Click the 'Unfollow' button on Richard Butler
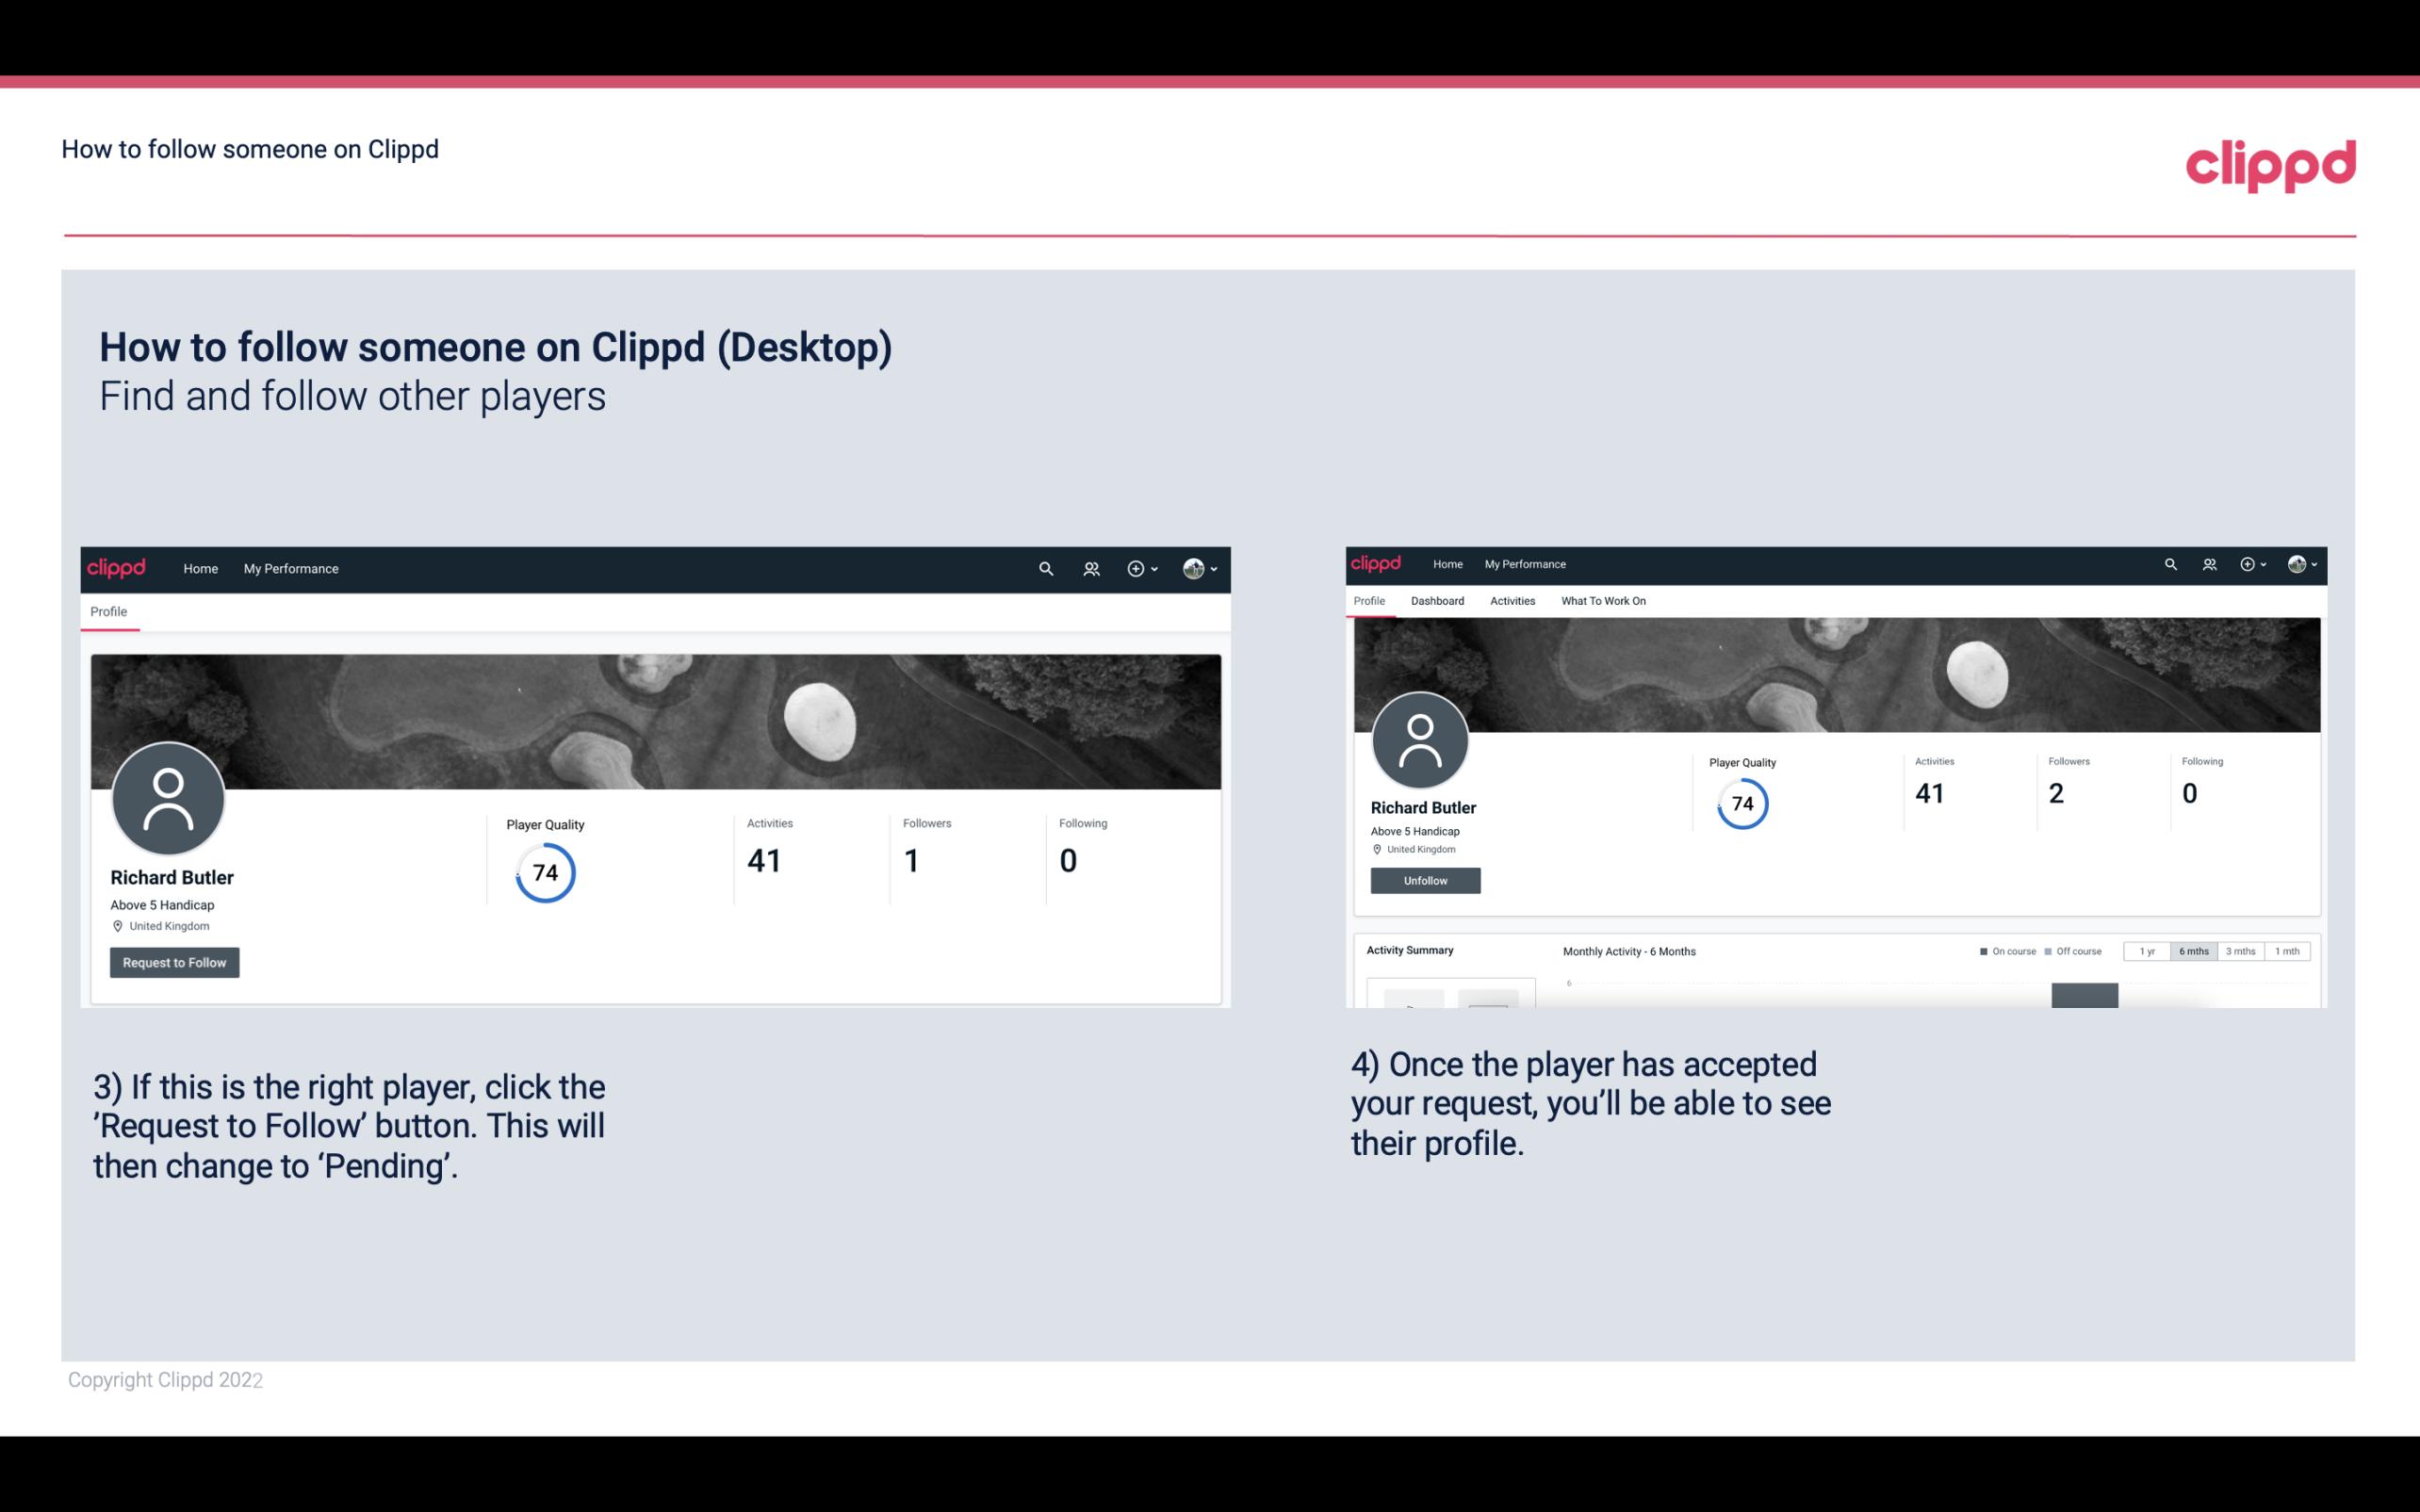 (x=1423, y=880)
